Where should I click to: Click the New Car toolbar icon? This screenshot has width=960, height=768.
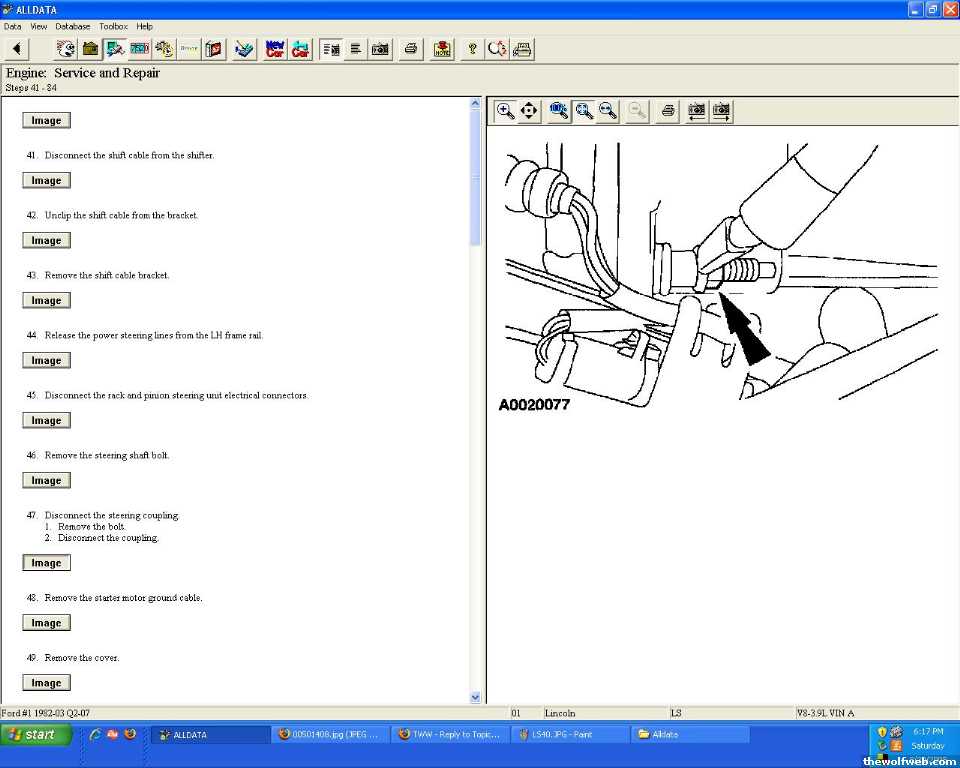tap(275, 49)
